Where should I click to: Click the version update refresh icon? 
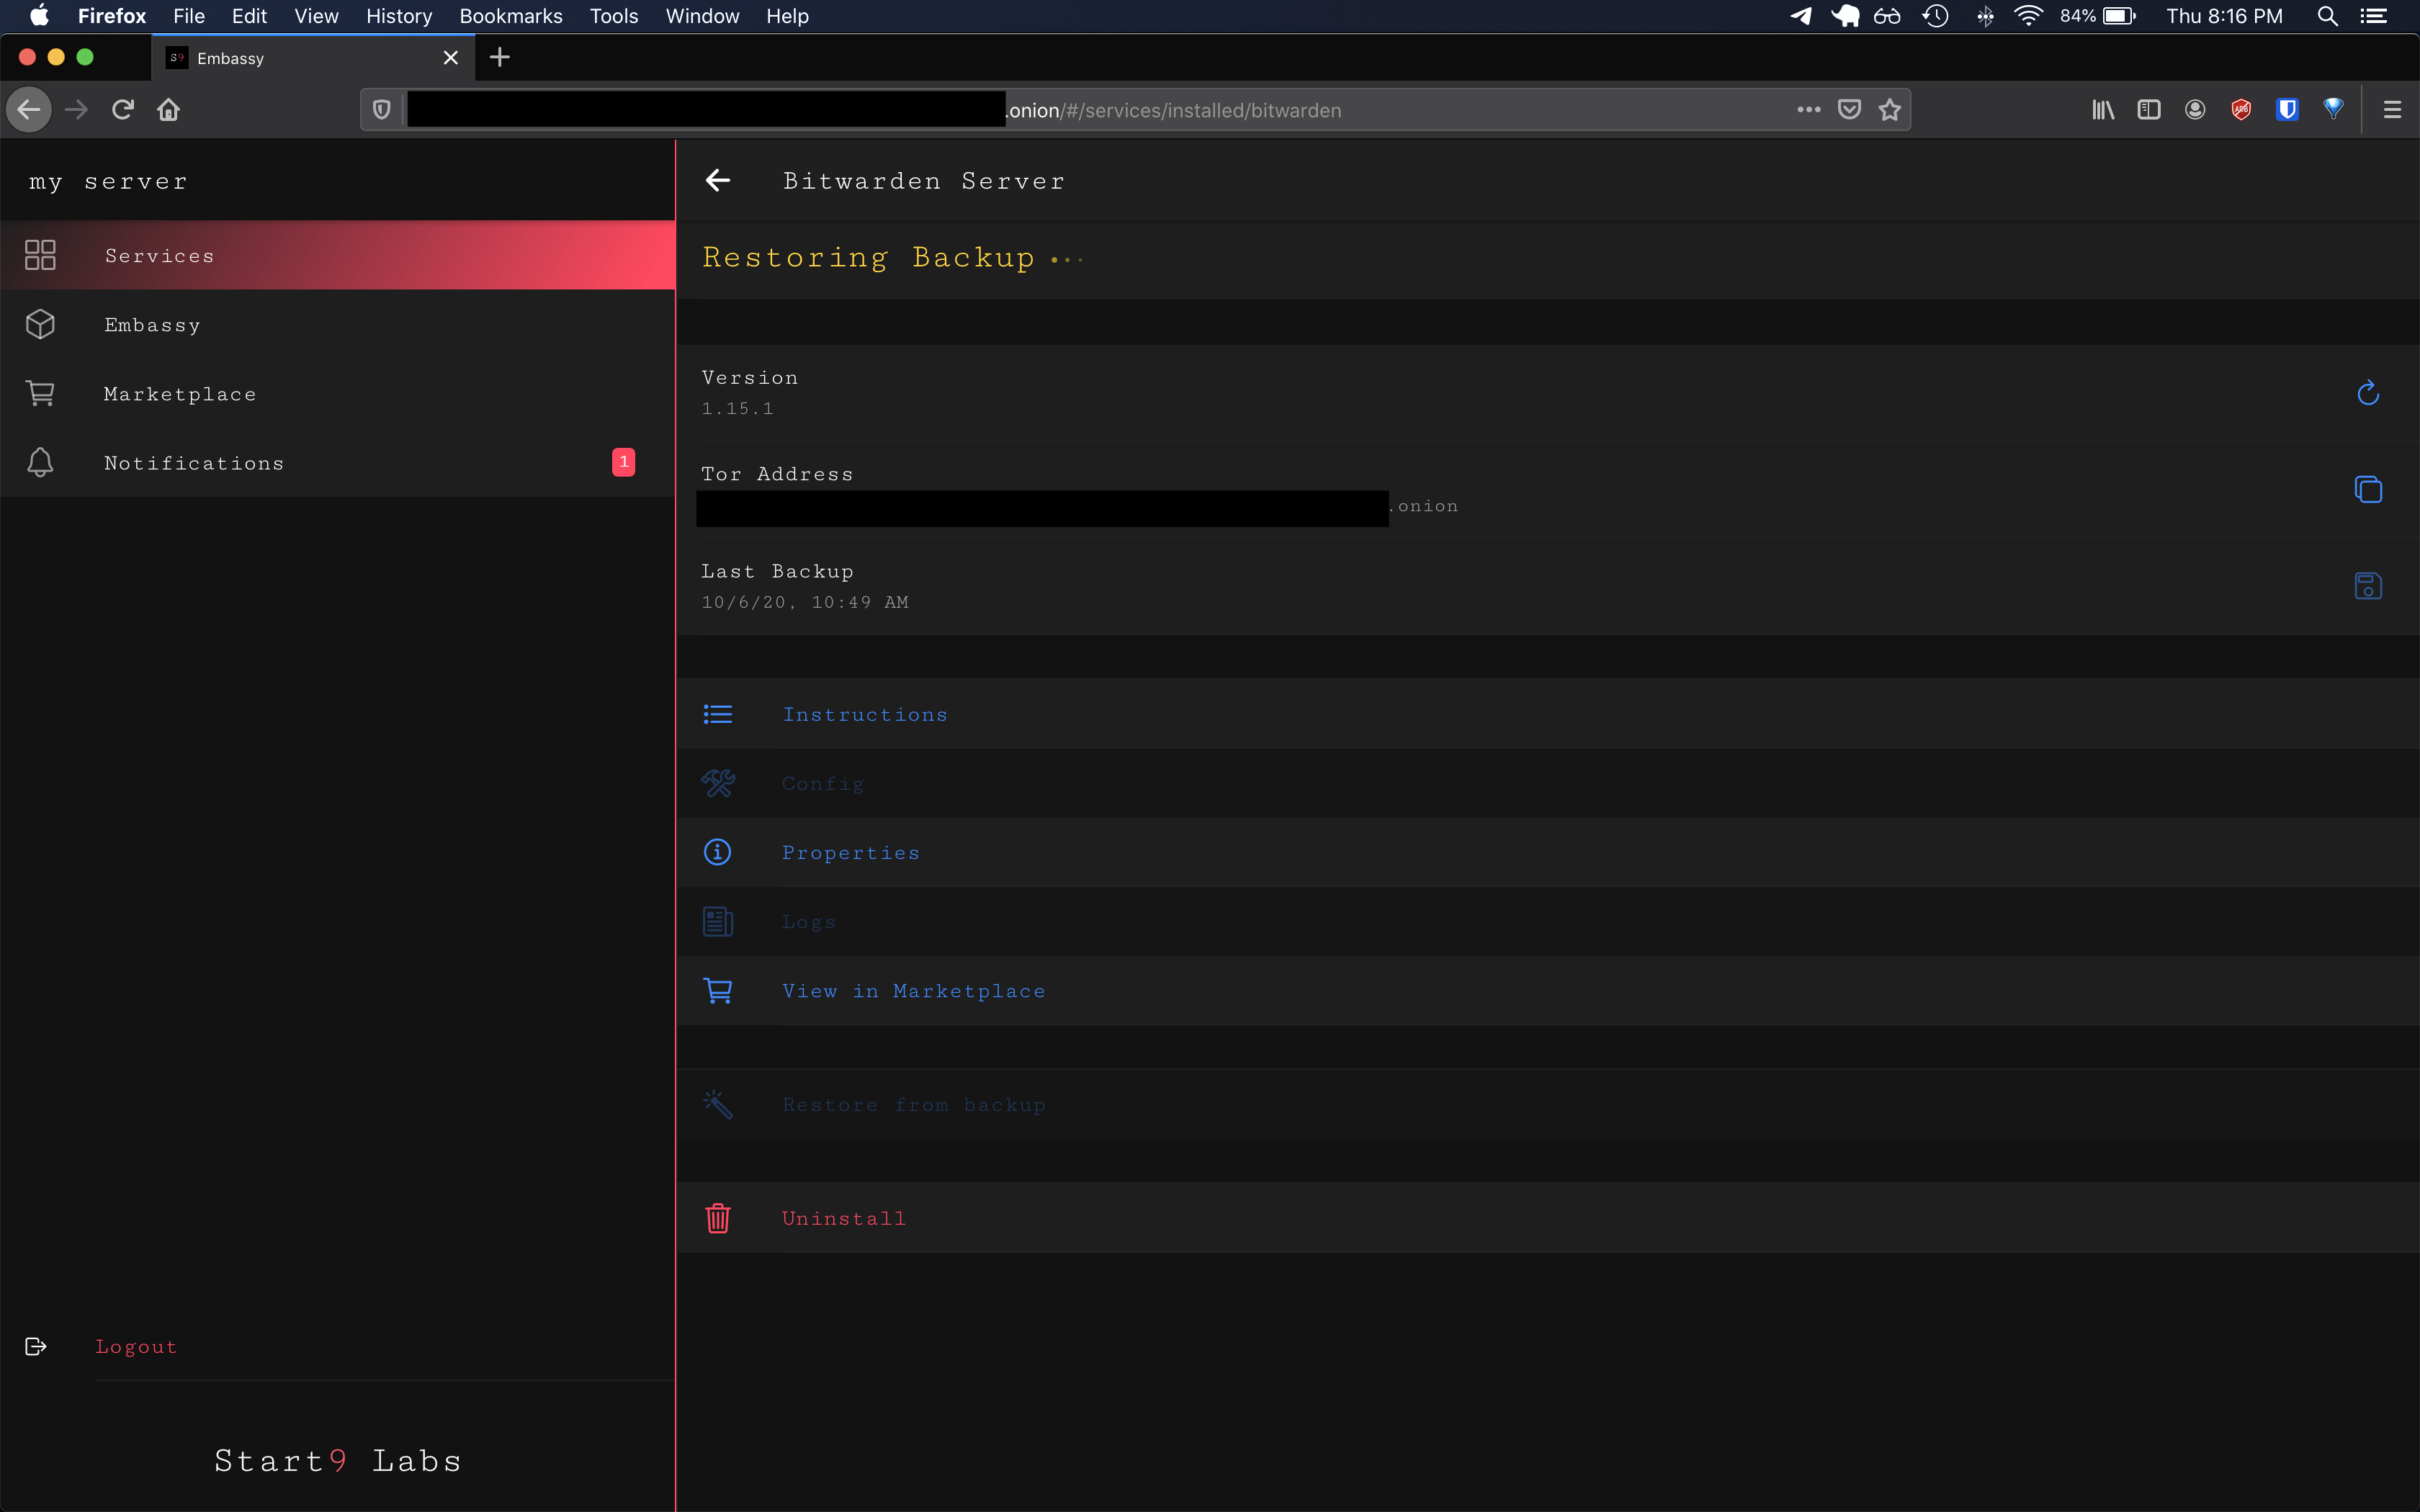(x=2367, y=393)
